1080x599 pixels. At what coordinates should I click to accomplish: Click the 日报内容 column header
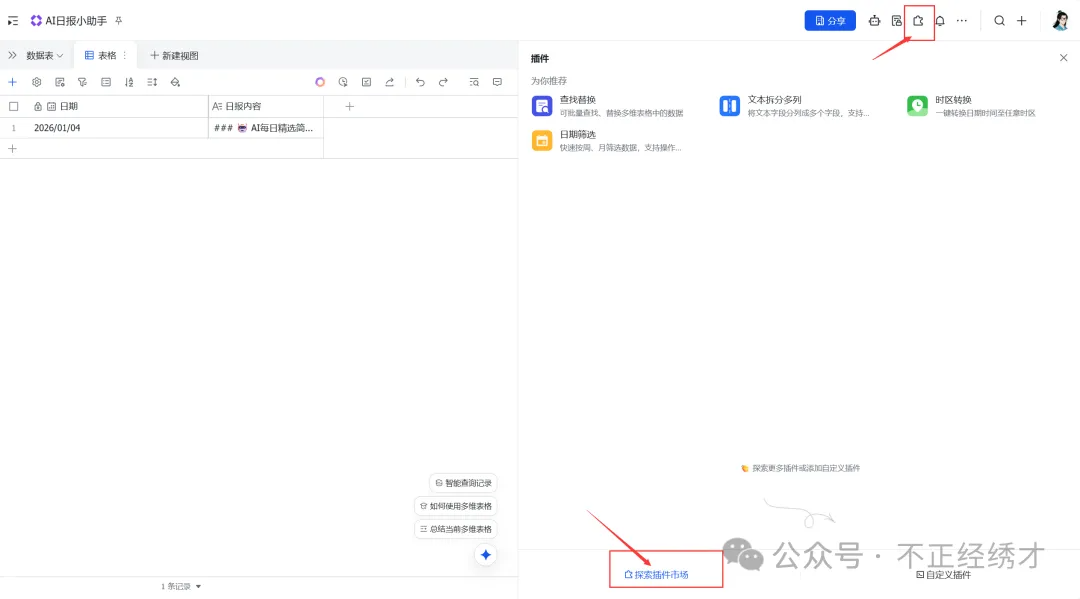click(266, 106)
